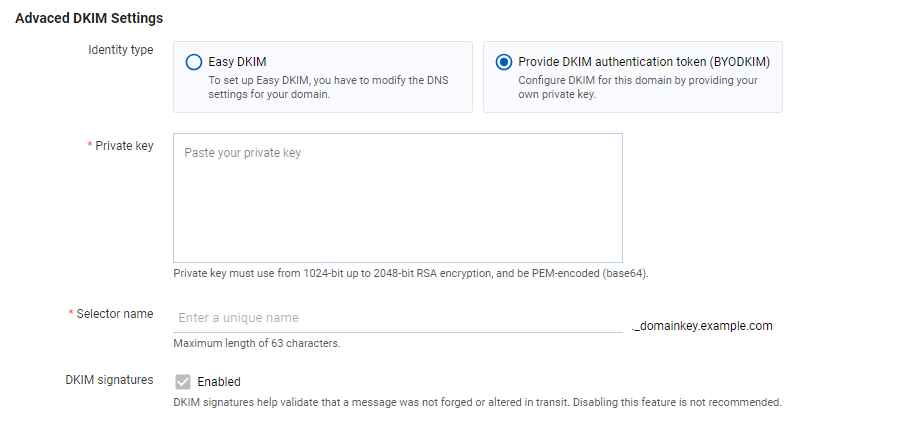Click the Easy DKIM description text
This screenshot has height=423, width=908.
coord(328,87)
